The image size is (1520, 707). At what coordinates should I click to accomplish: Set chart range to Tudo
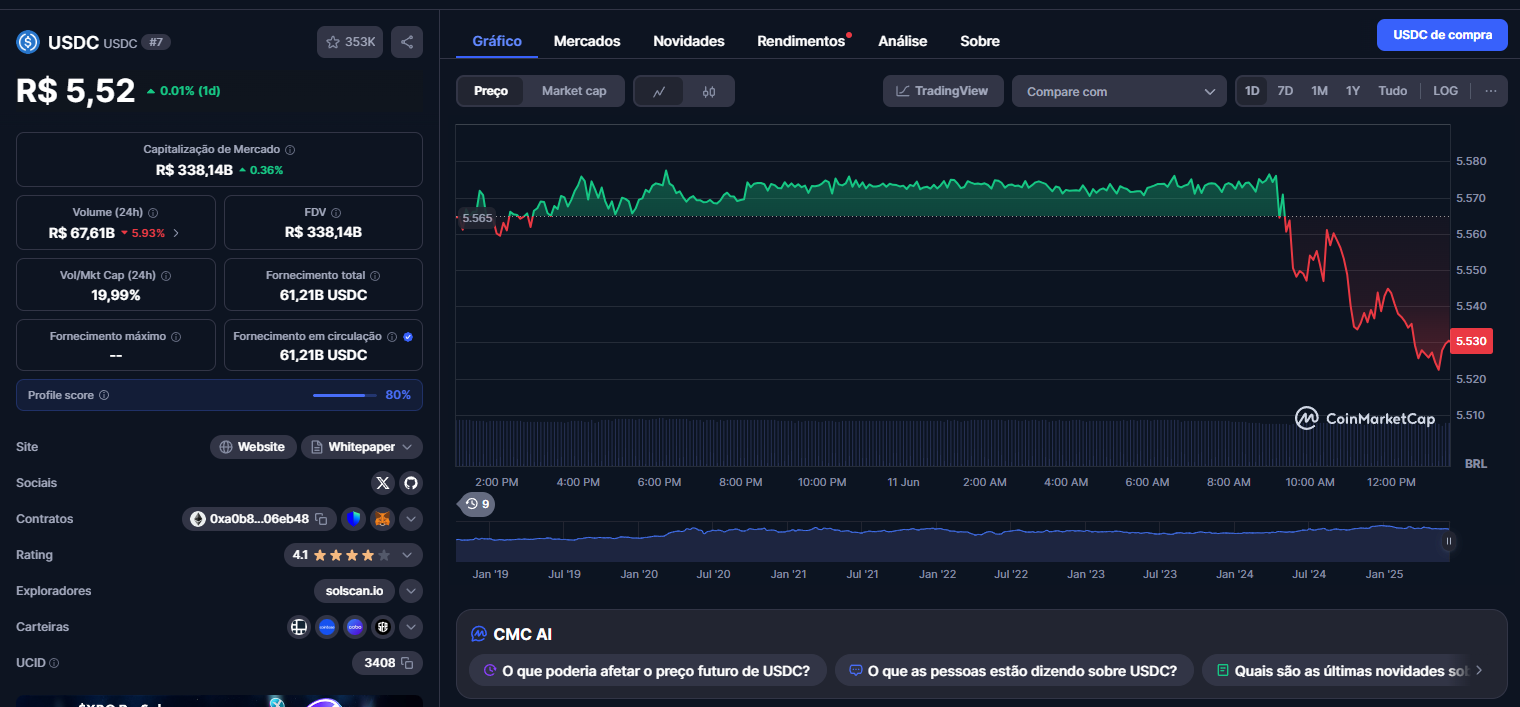click(1393, 91)
